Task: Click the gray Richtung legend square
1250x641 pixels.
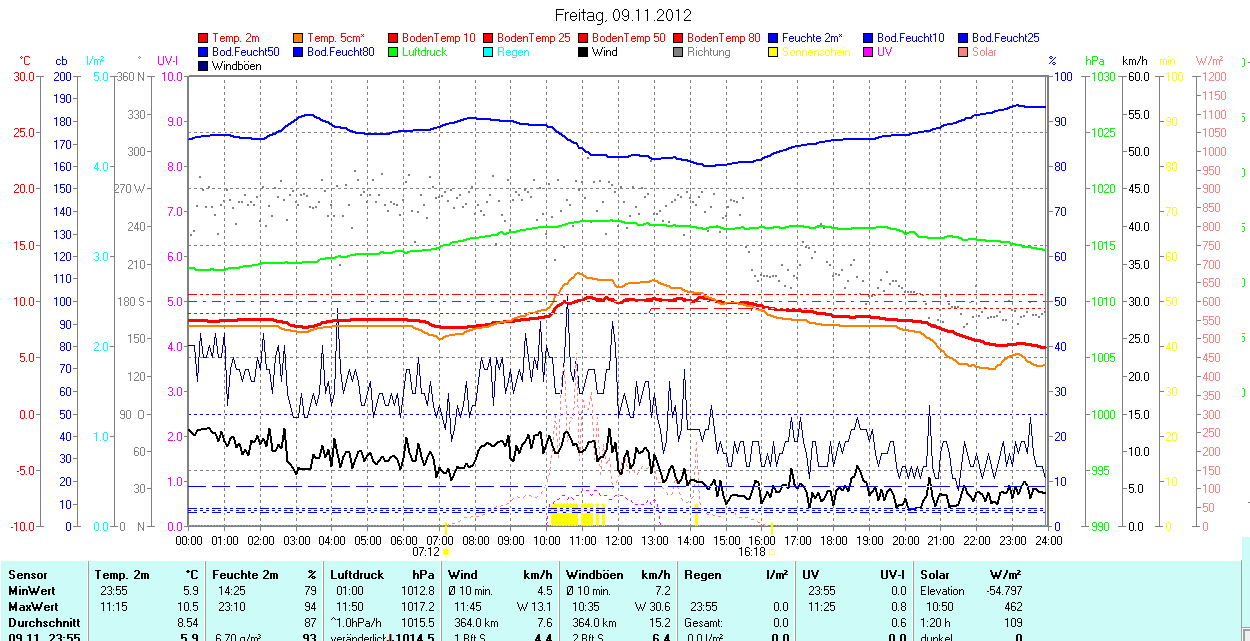Action: click(x=679, y=52)
